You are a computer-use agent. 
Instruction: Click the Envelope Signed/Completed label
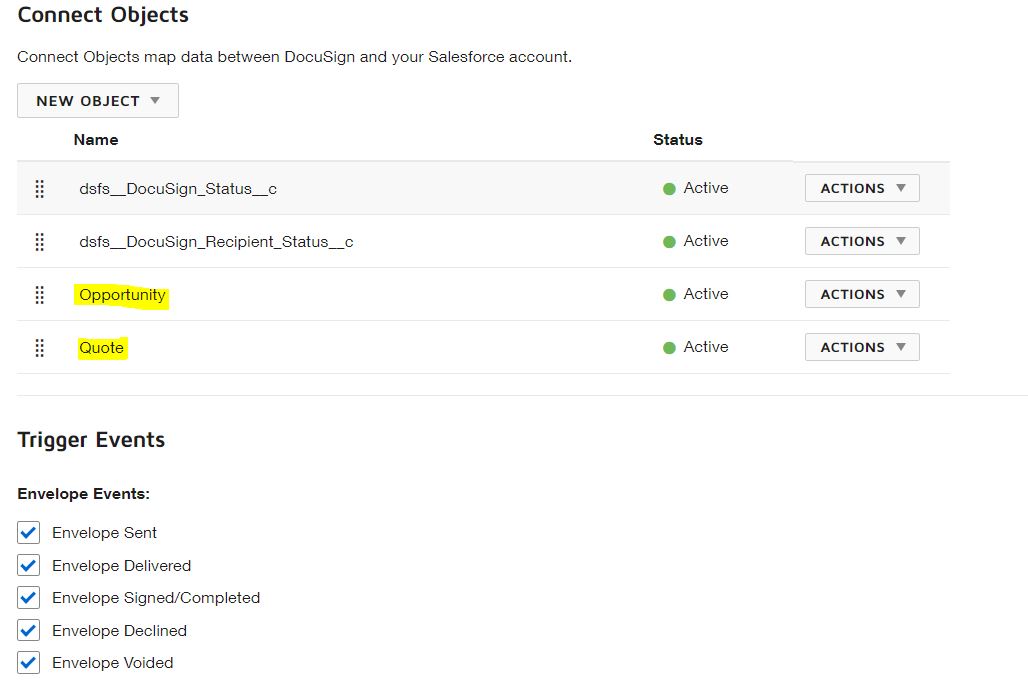click(x=156, y=598)
